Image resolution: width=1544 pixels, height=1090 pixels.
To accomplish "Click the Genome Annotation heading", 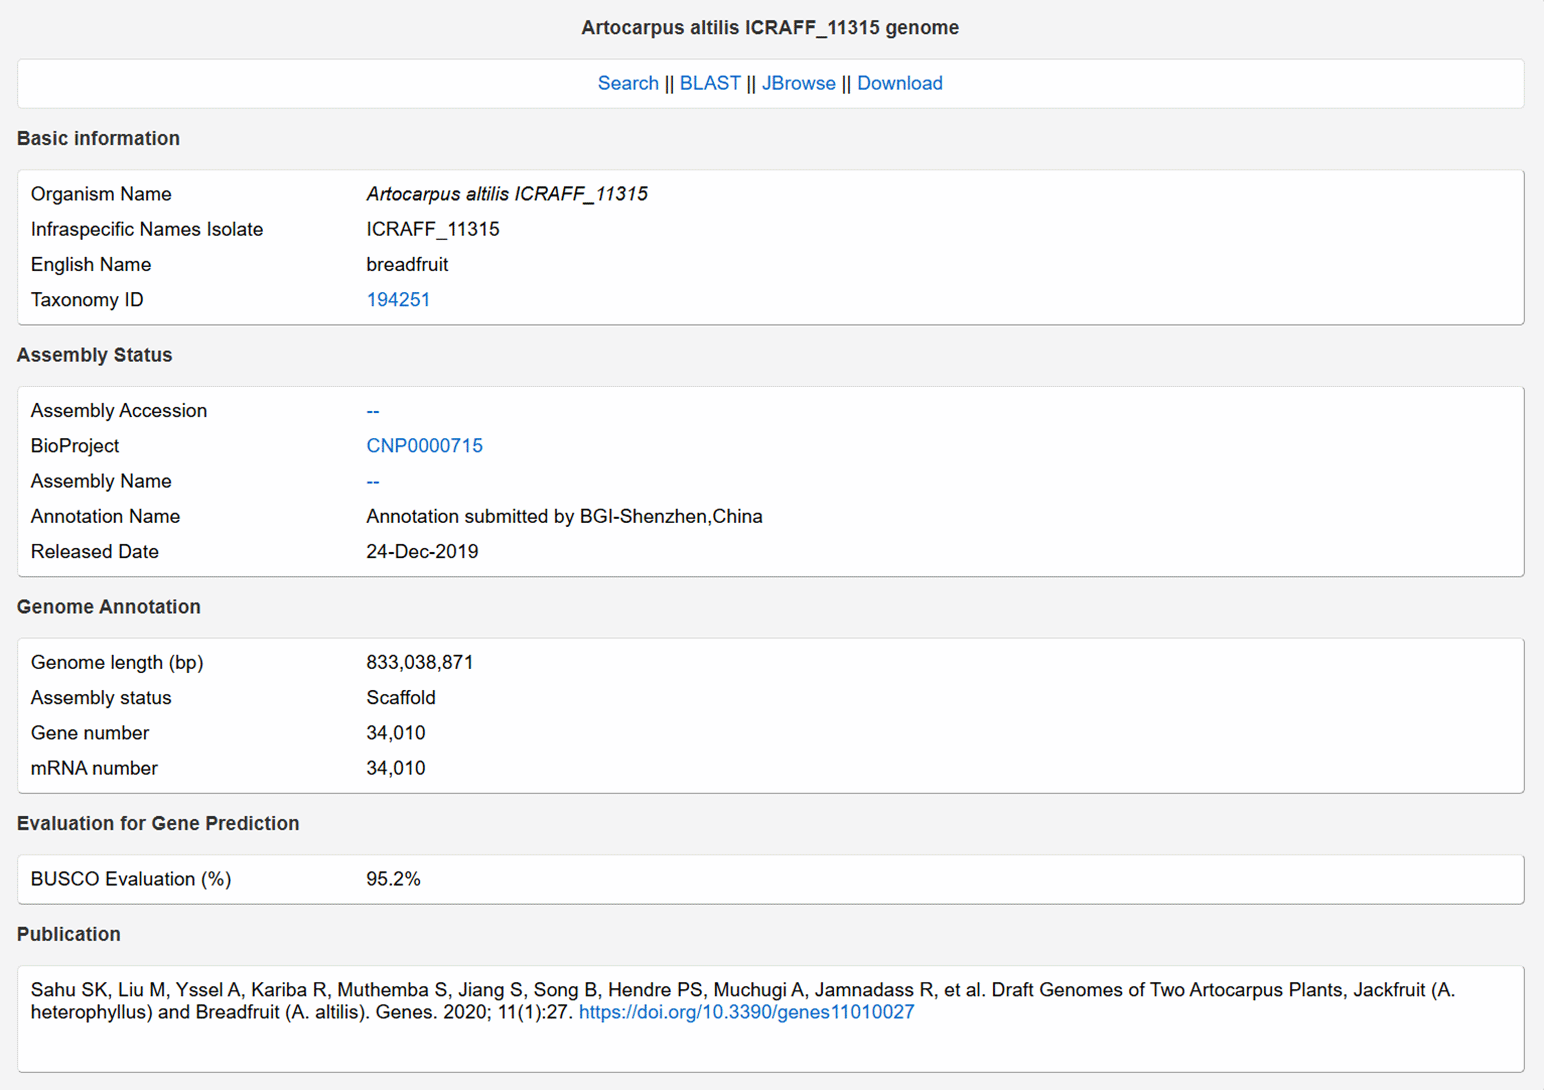I will tap(108, 607).
